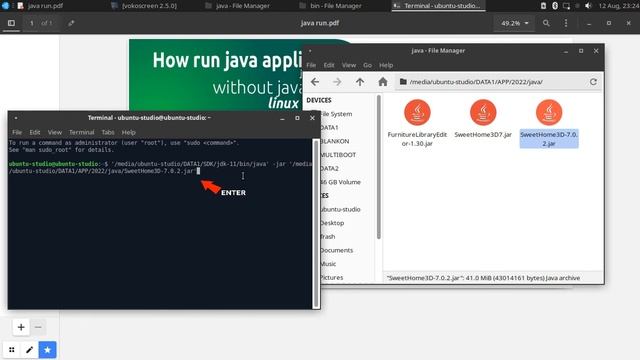Image resolution: width=640 pixels, height=360 pixels.
Task: Click the page number field showing 1
Action: [31, 23]
